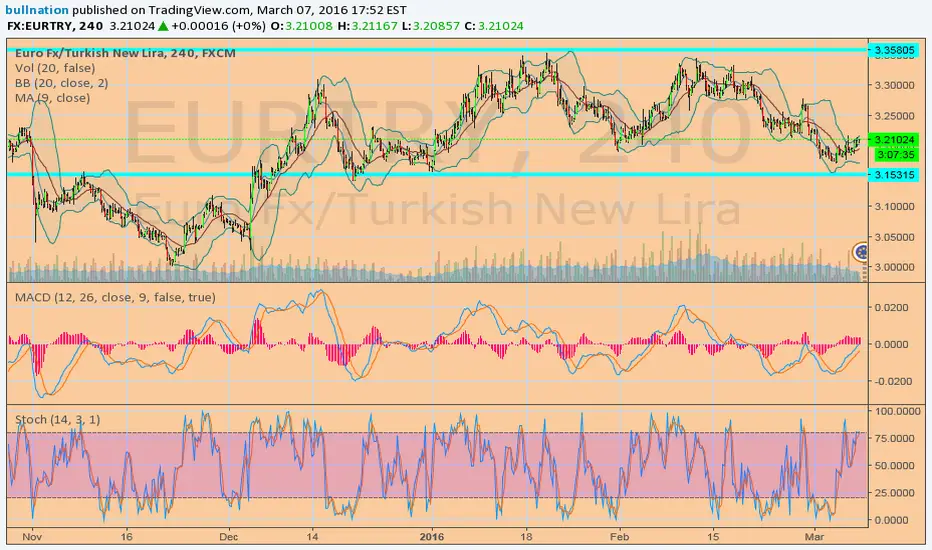Click the 3.15315 support price tag

[894, 175]
